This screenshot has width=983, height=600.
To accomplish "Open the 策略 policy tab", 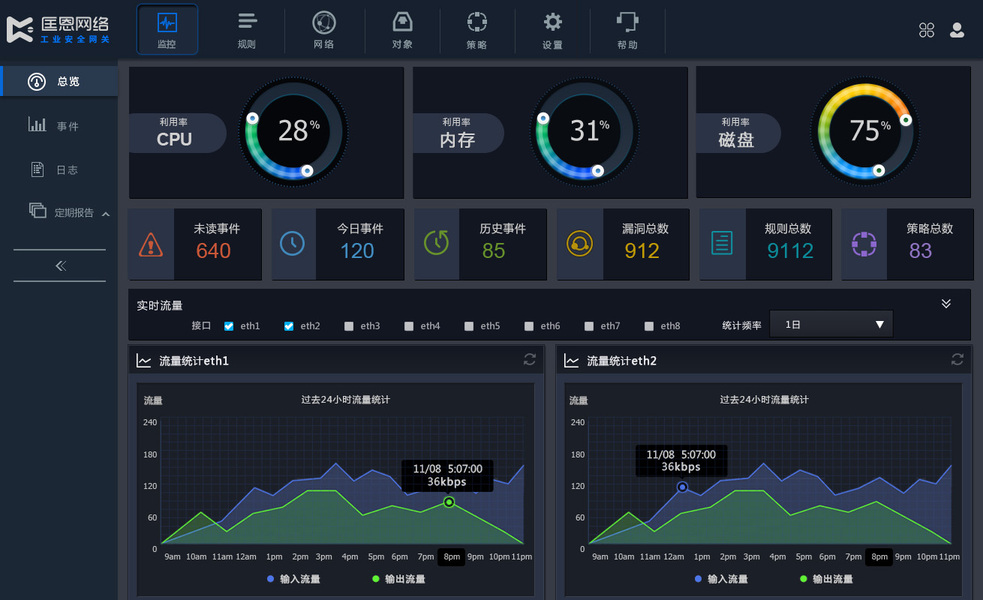I will [x=476, y=29].
